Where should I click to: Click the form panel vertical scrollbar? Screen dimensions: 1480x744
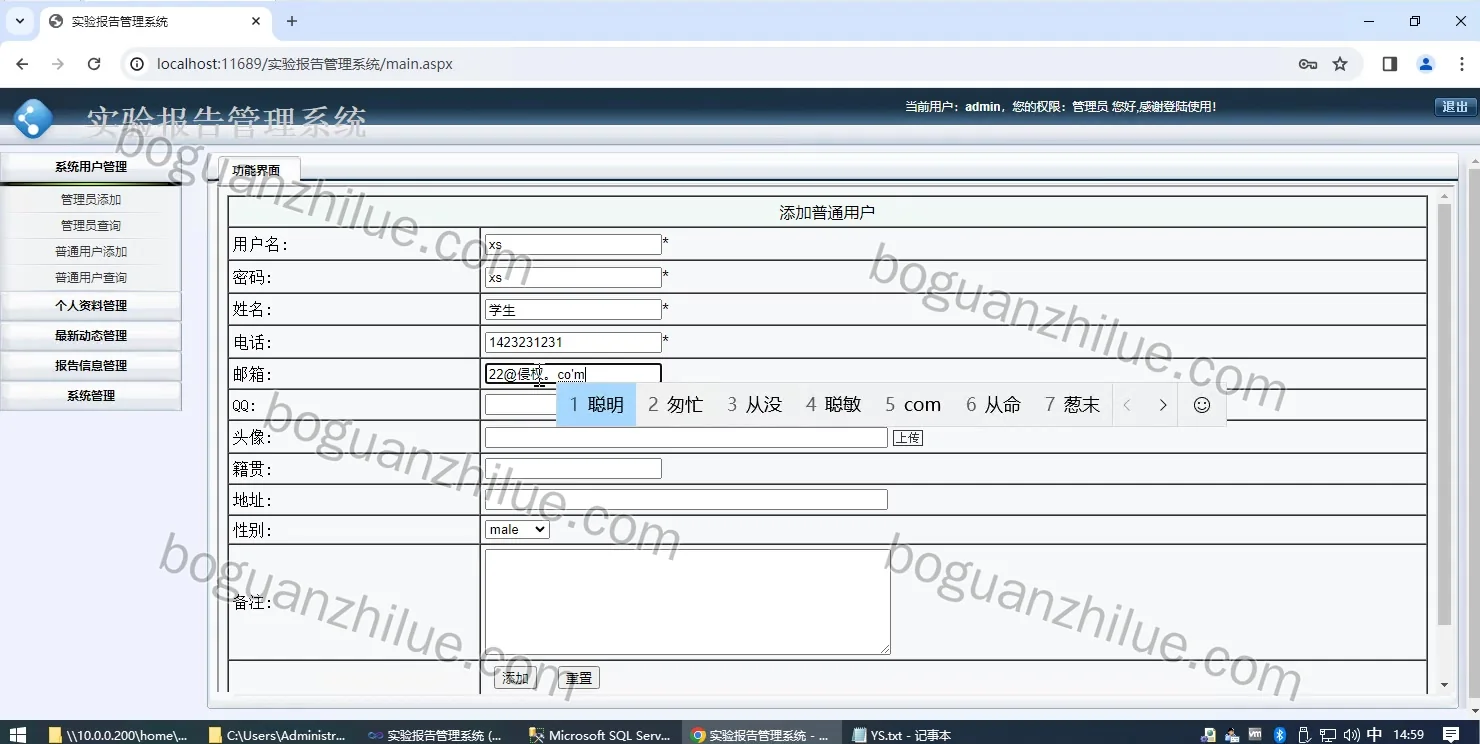tap(1444, 415)
